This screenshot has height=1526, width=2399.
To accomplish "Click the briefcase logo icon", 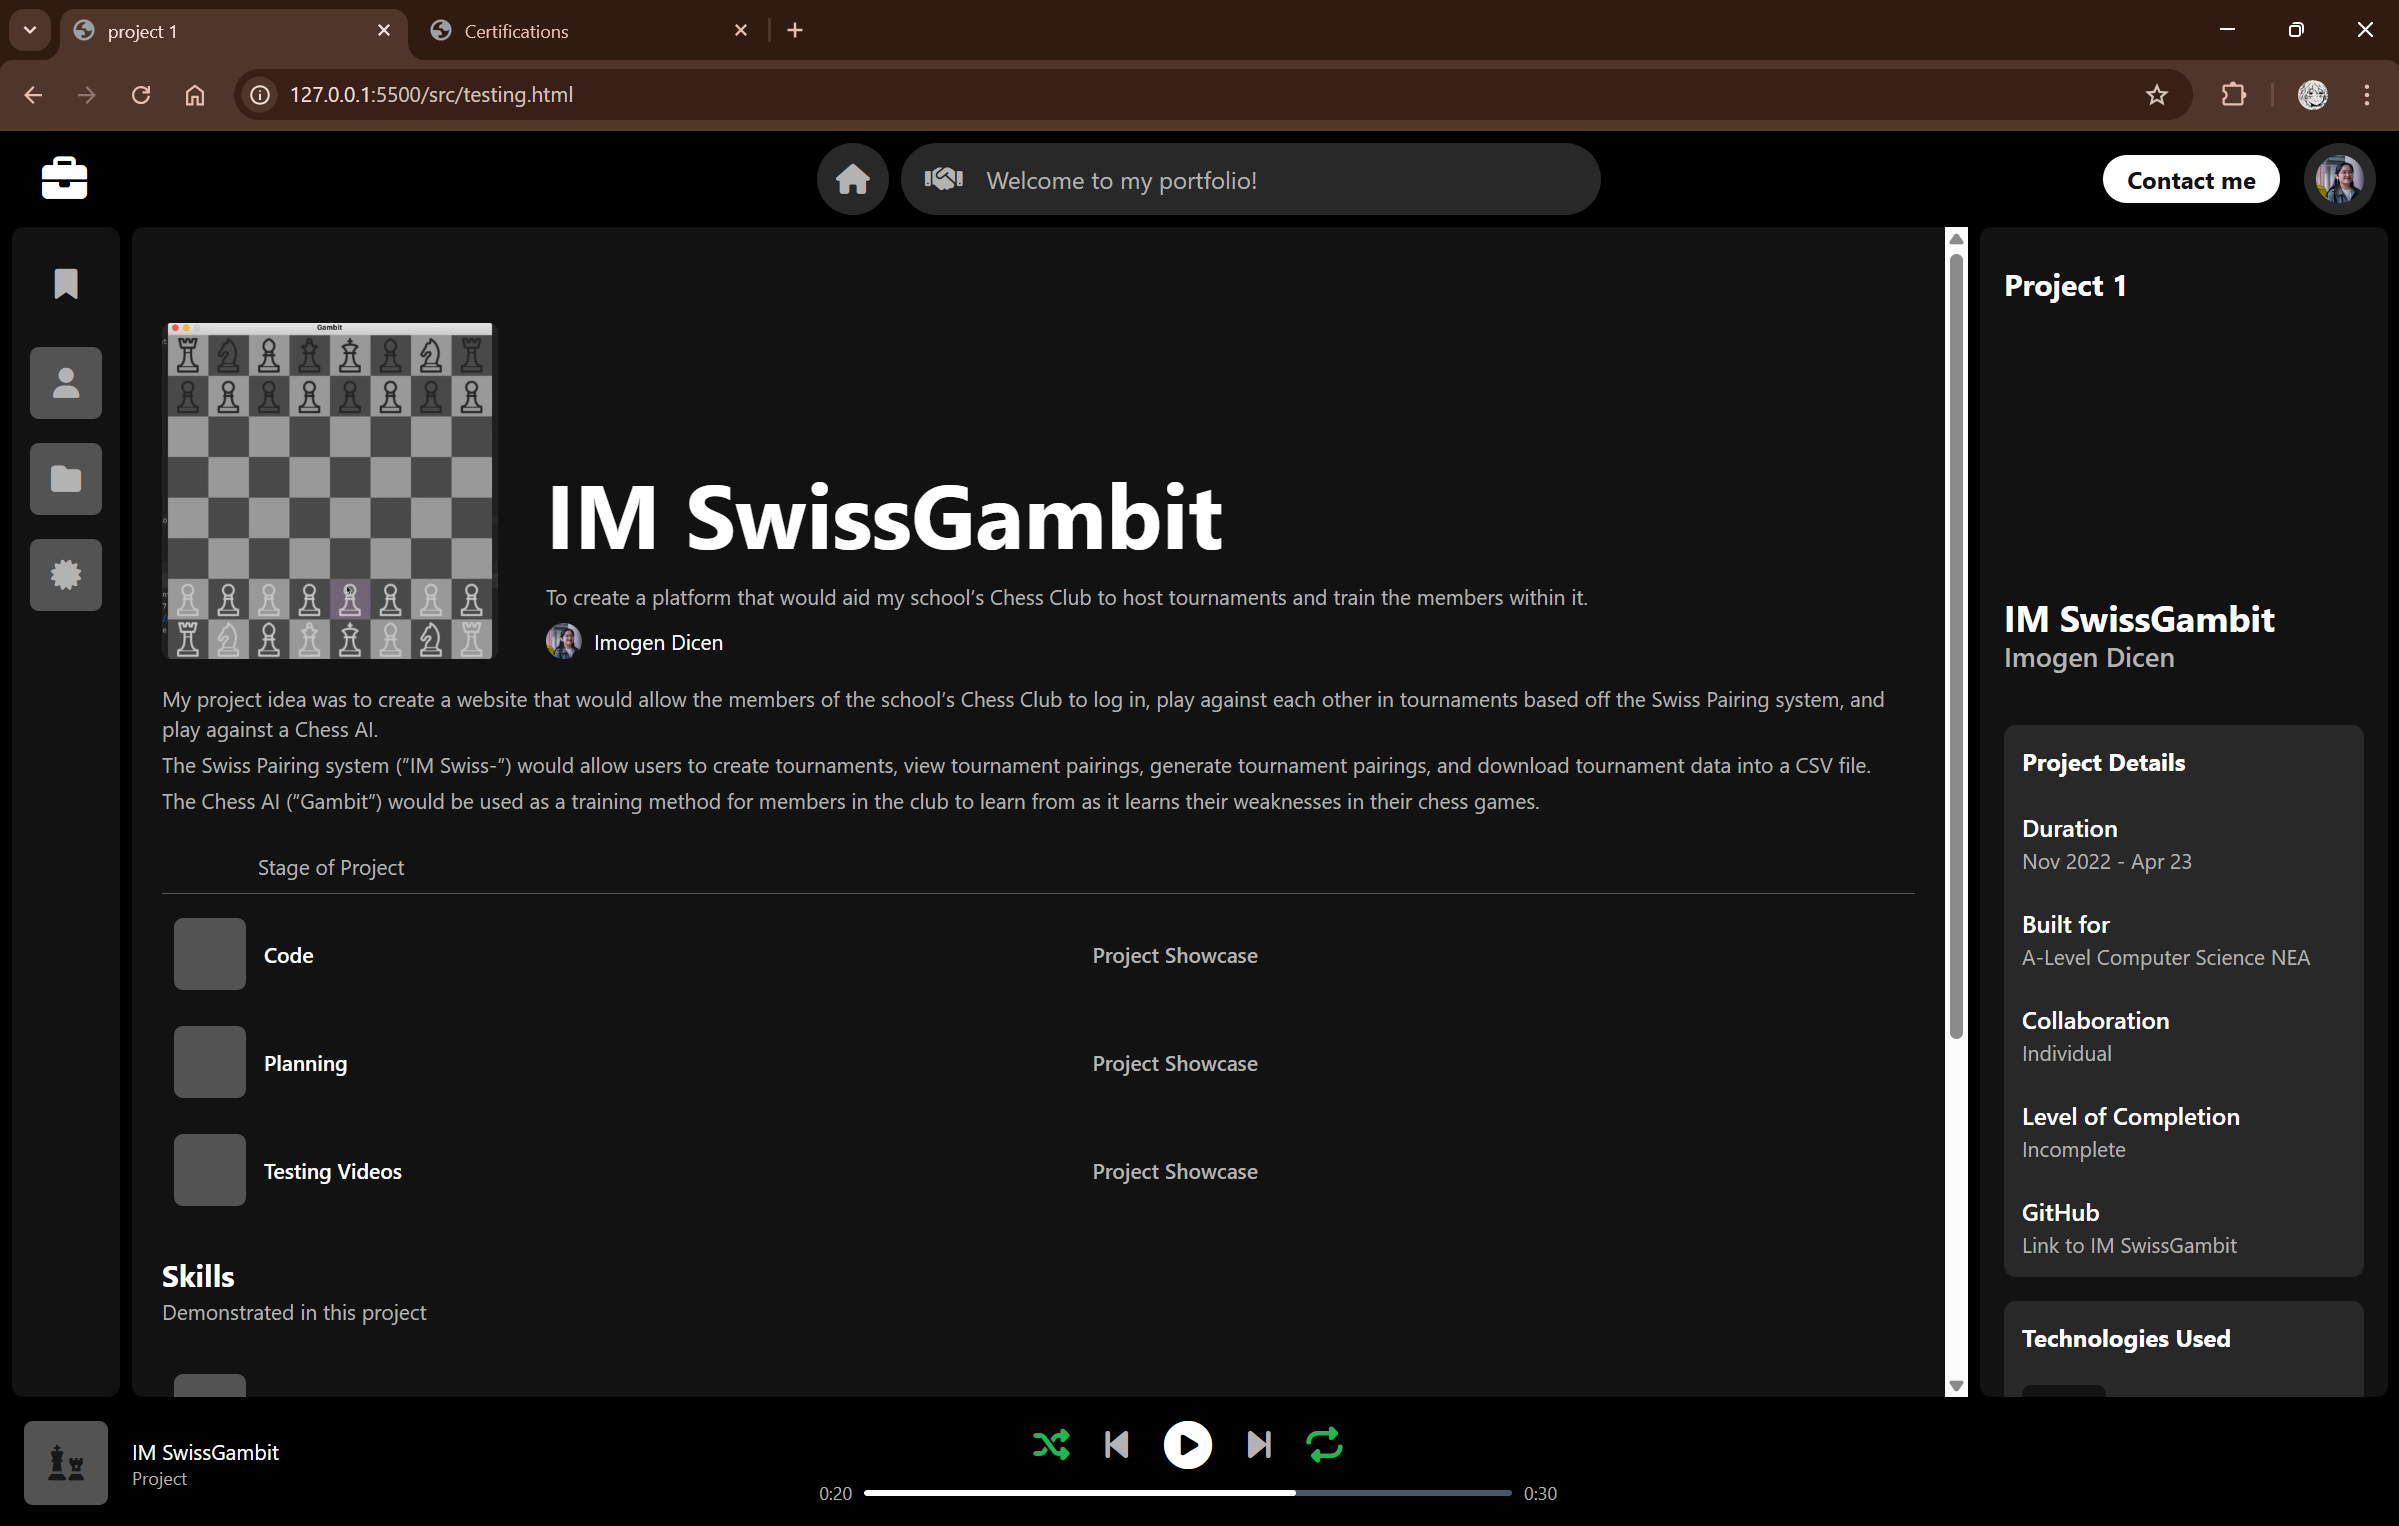I will pyautogui.click(x=64, y=179).
